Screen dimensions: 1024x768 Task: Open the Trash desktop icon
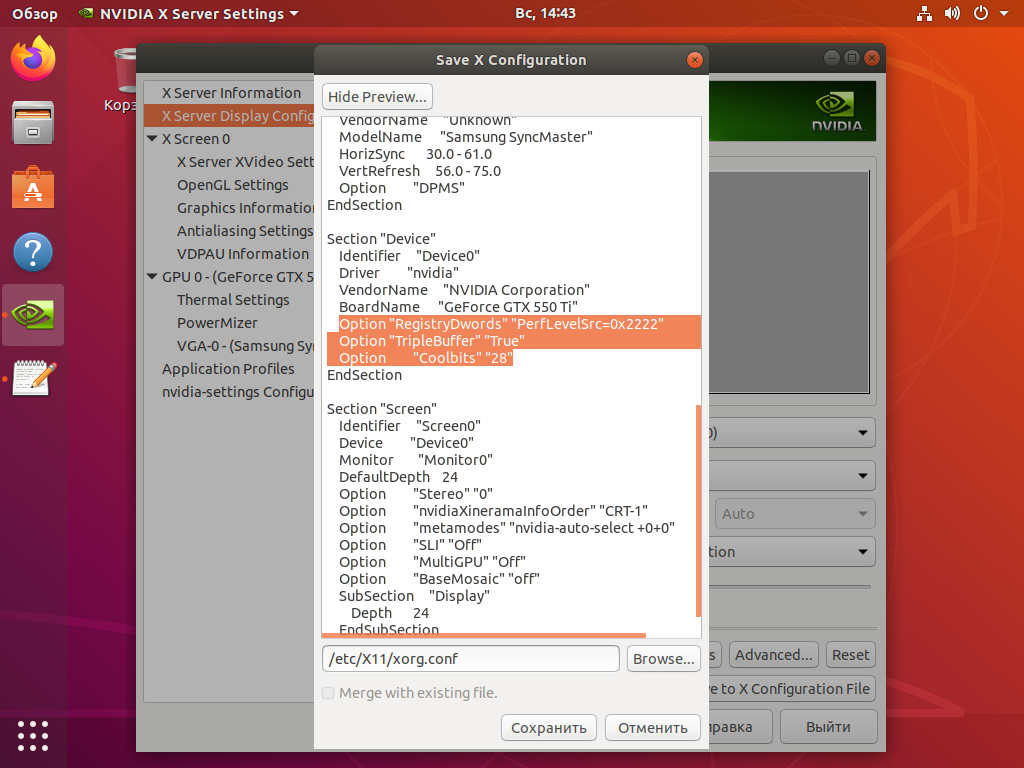click(x=124, y=78)
